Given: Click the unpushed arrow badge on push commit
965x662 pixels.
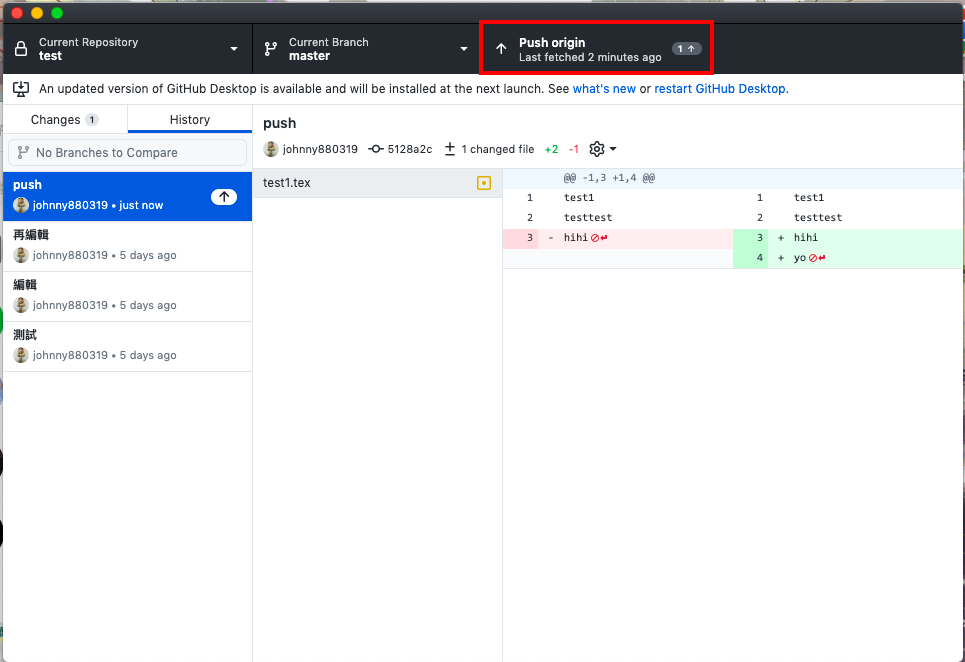Looking at the screenshot, I should tap(224, 196).
